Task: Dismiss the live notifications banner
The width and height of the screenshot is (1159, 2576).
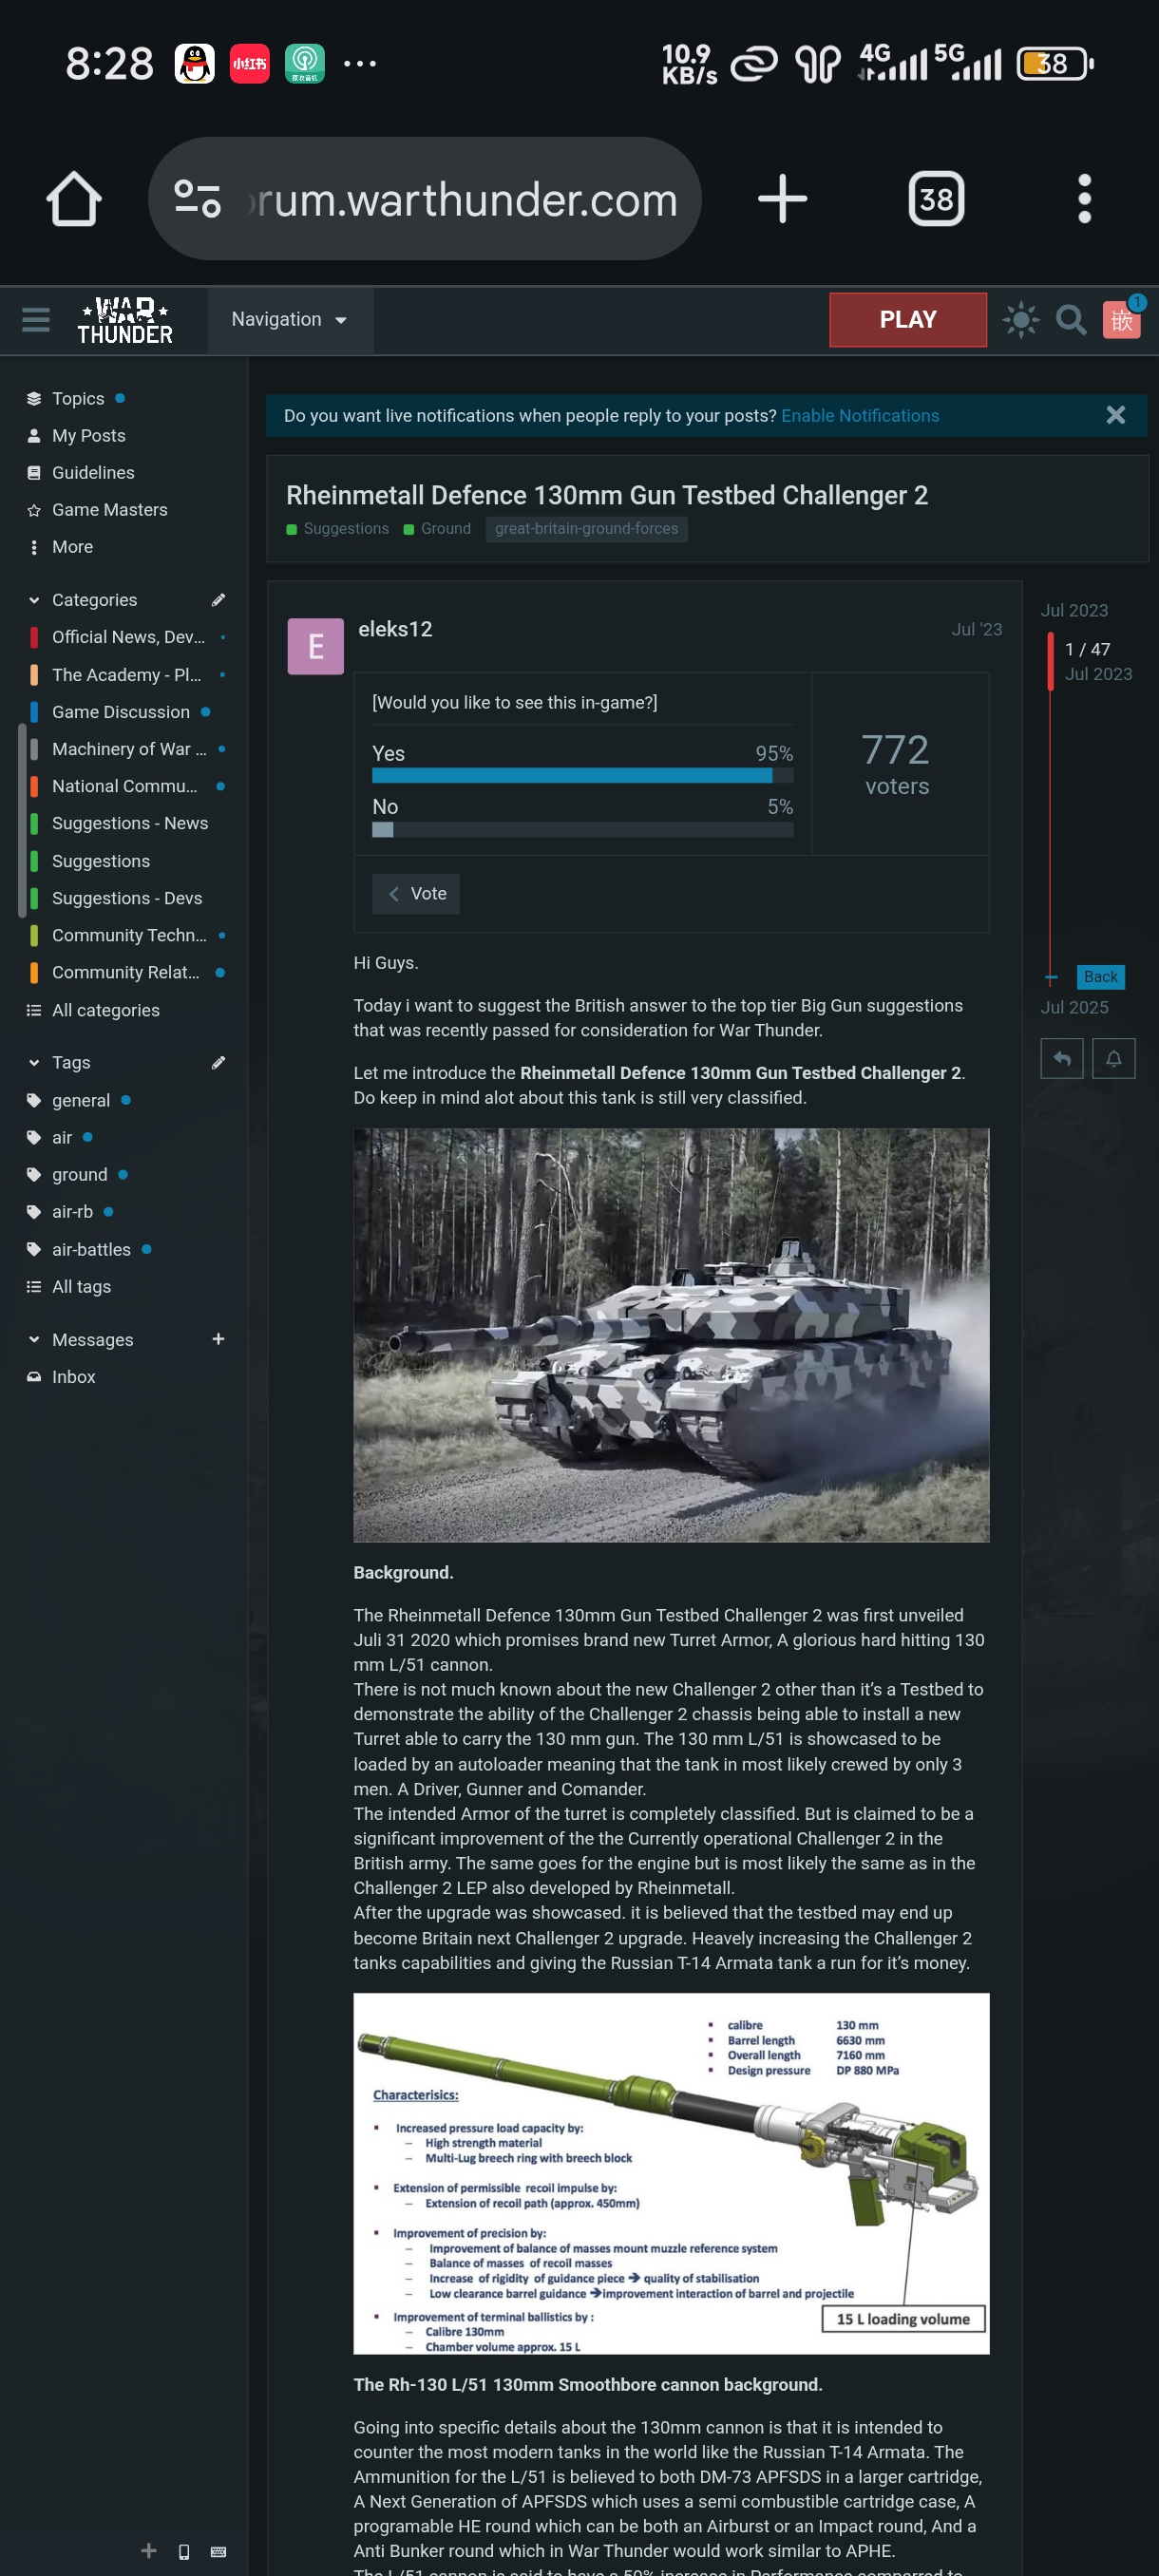Action: (x=1116, y=416)
